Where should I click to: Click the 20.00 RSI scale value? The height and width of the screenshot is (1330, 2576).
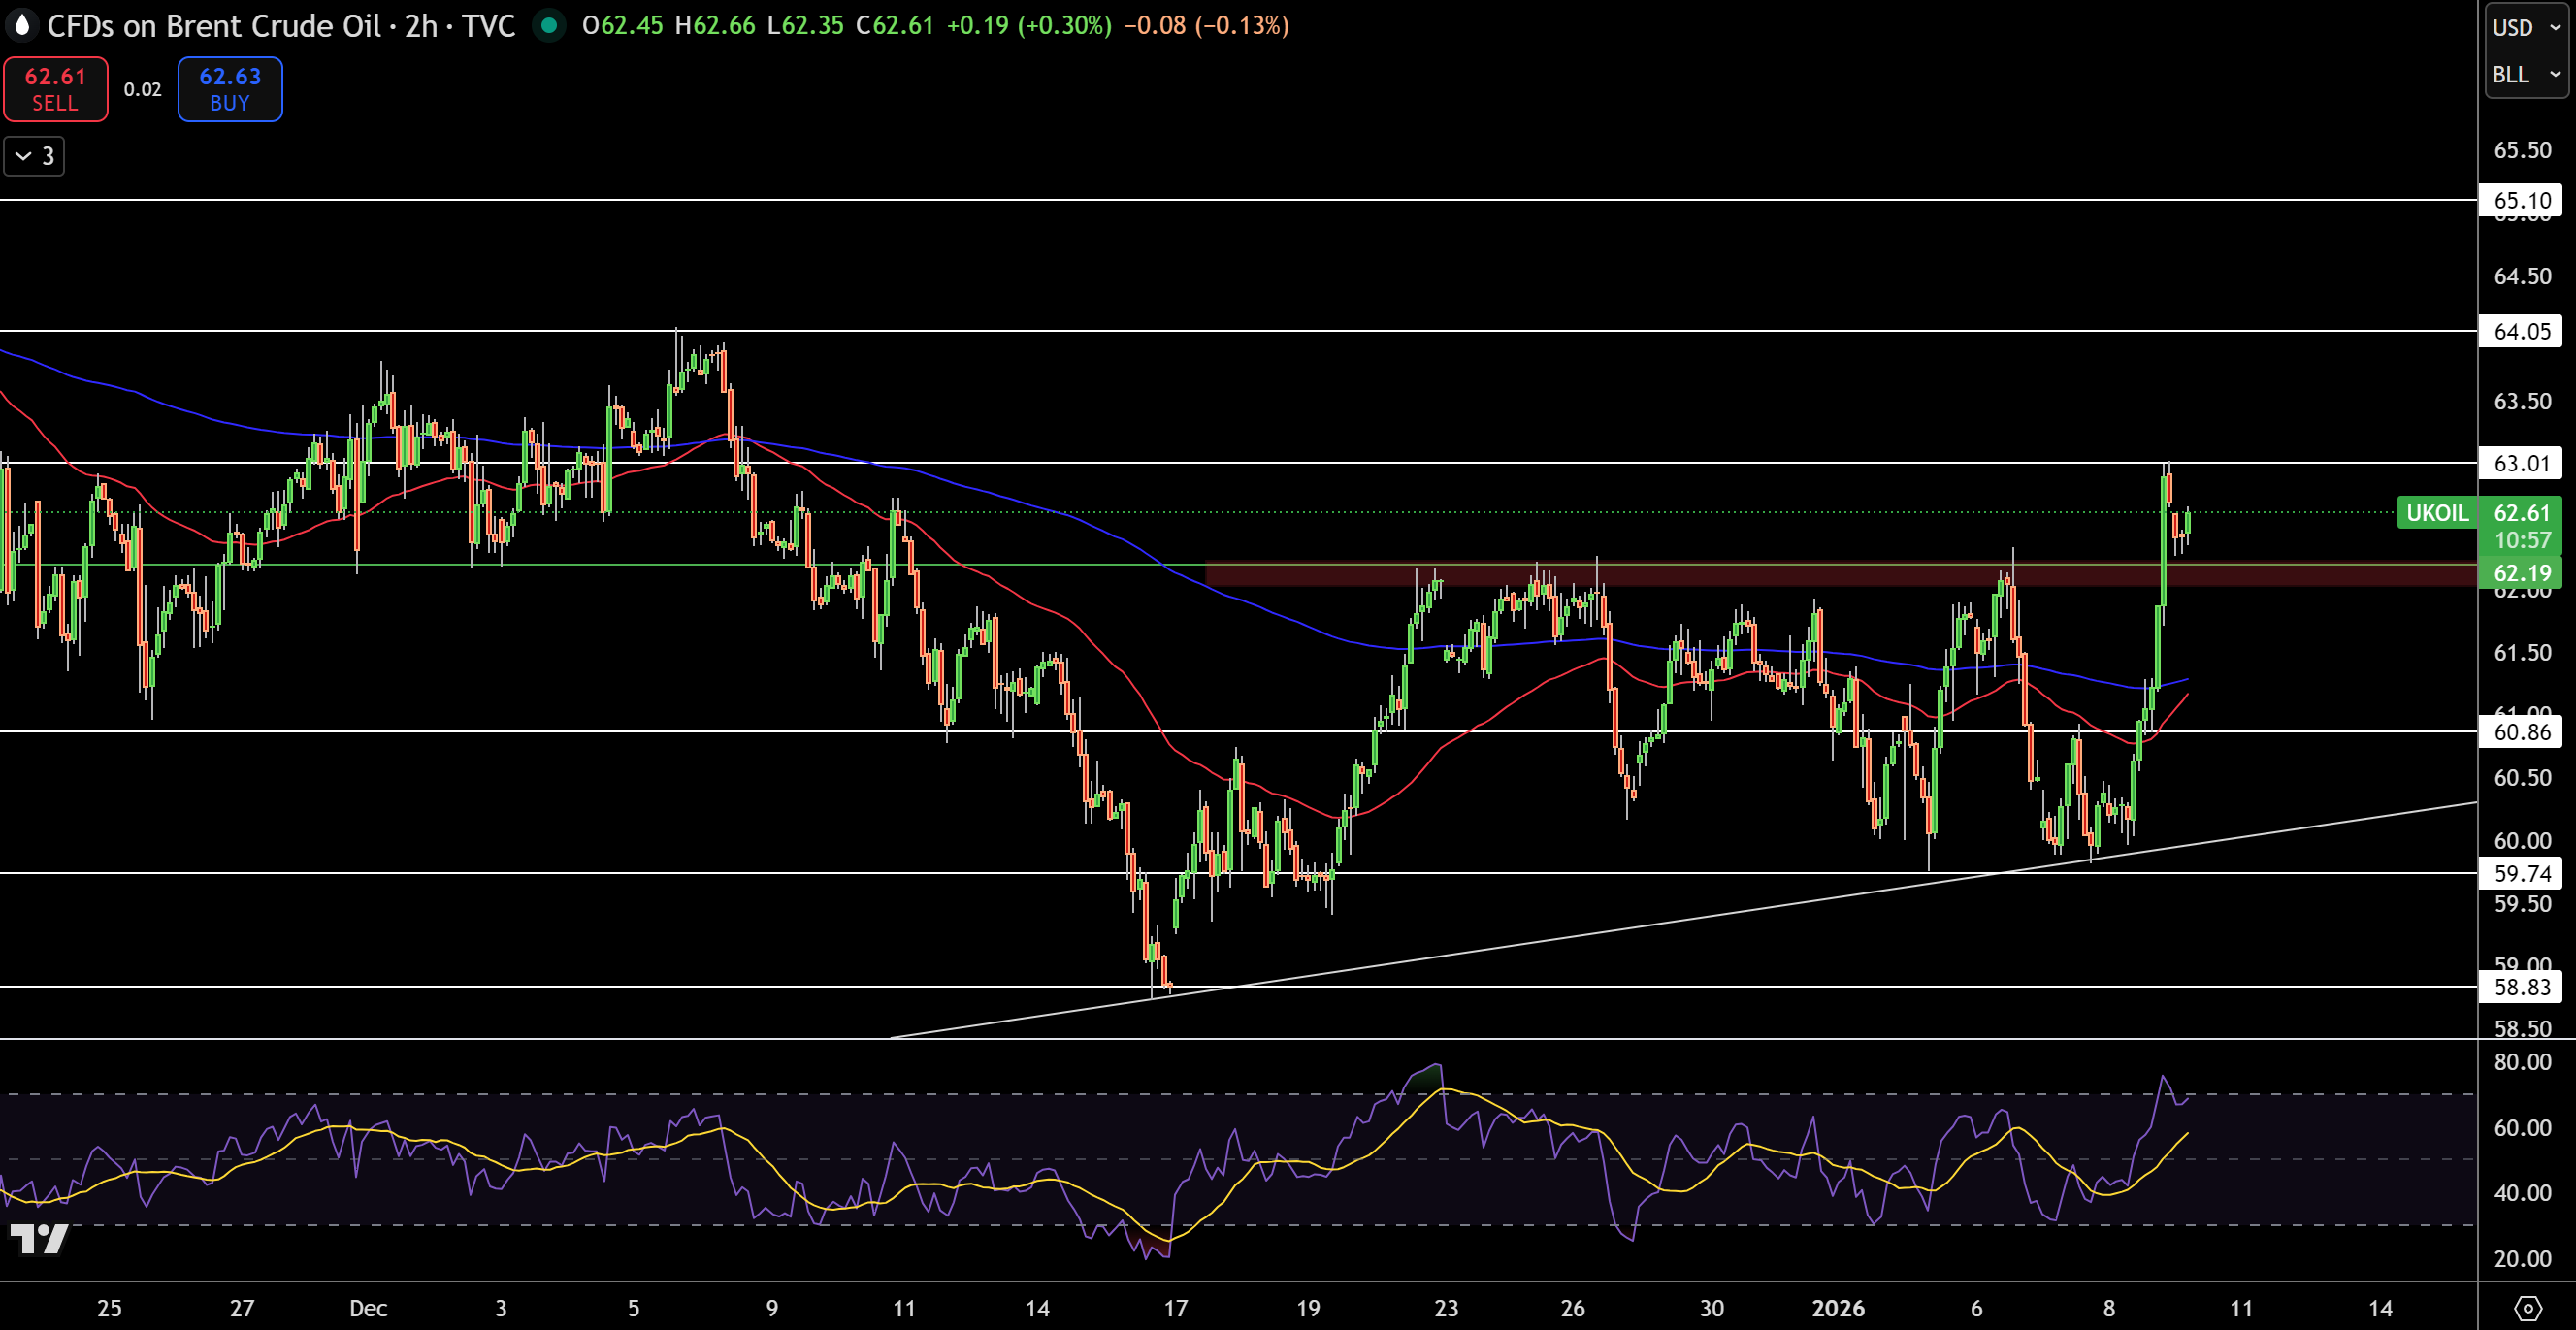point(2522,1259)
